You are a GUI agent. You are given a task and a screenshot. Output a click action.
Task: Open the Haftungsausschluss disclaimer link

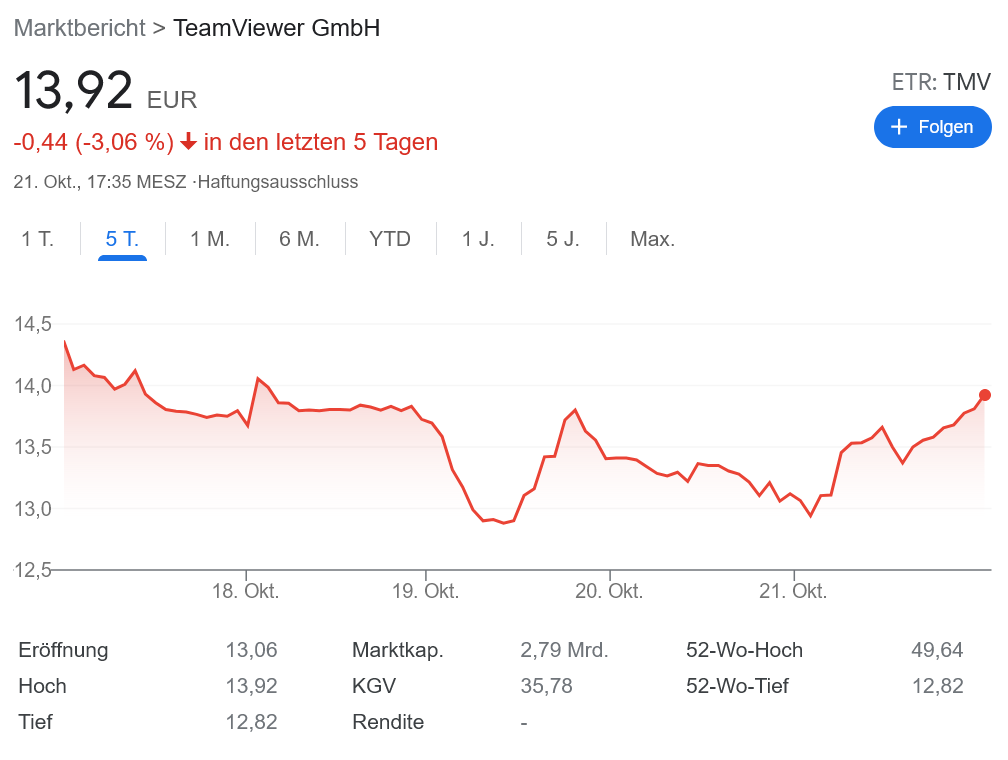280,182
